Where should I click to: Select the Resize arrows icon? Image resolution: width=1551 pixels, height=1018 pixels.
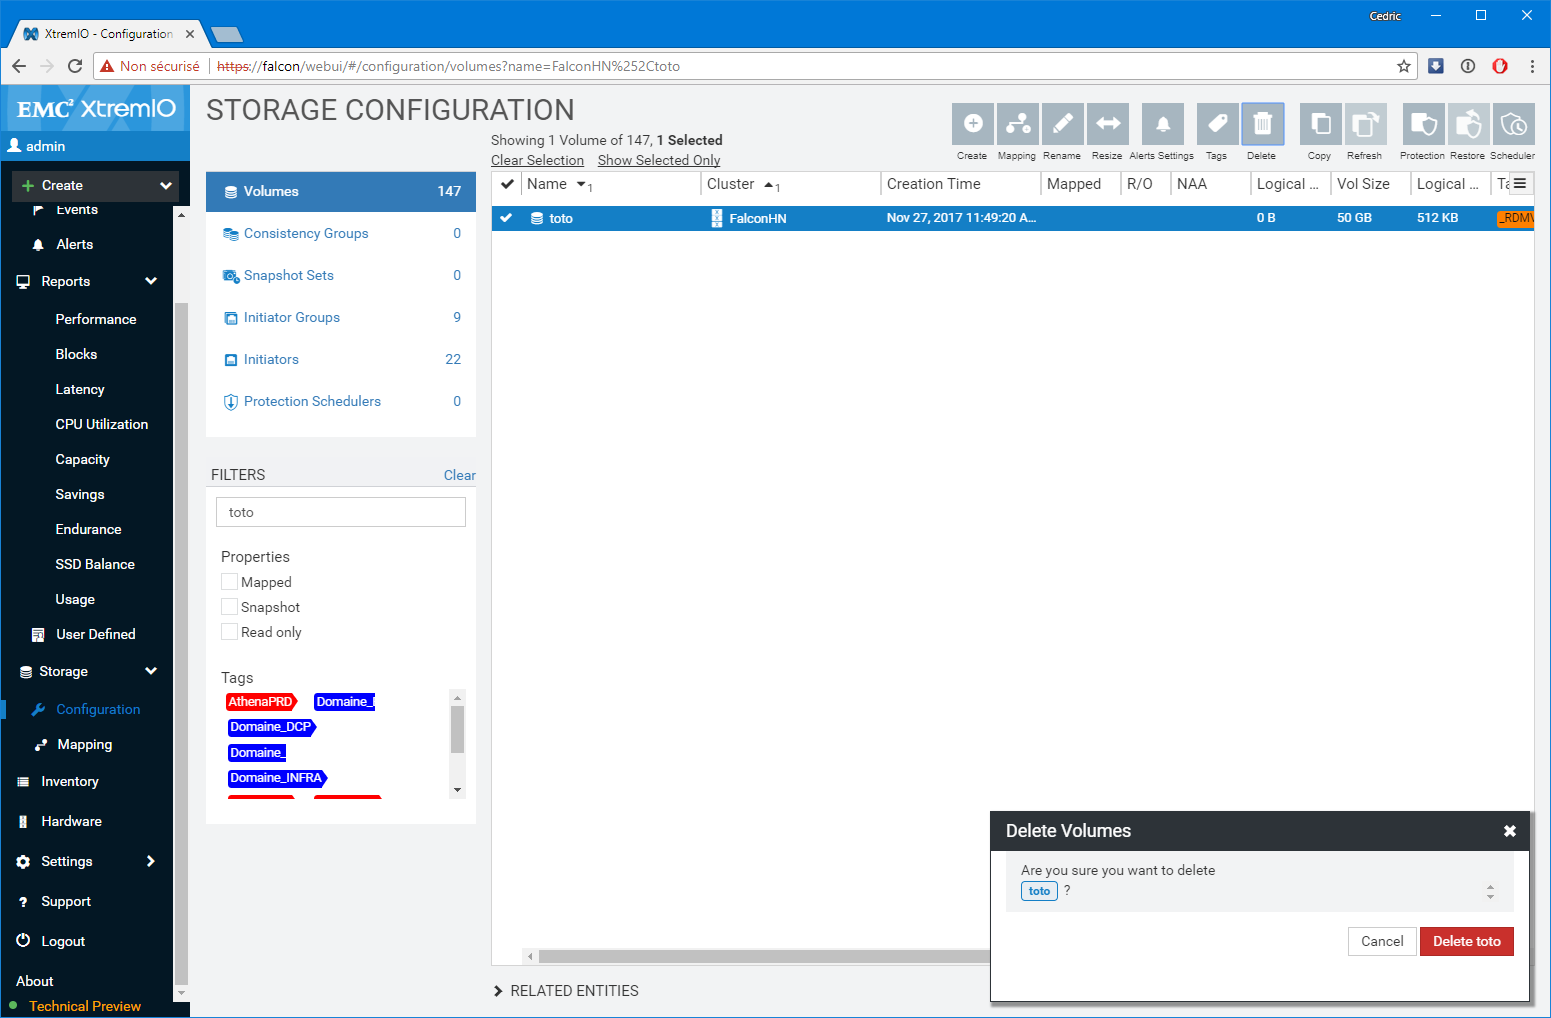pos(1107,124)
